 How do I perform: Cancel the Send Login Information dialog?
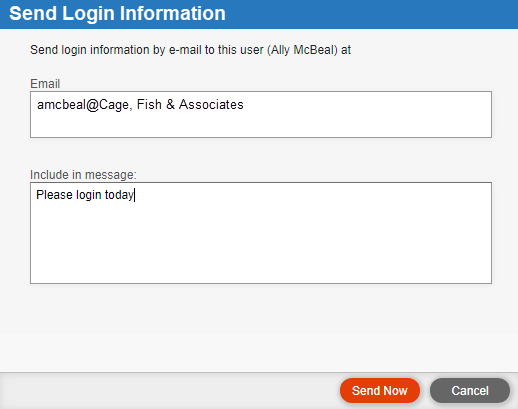pos(470,390)
